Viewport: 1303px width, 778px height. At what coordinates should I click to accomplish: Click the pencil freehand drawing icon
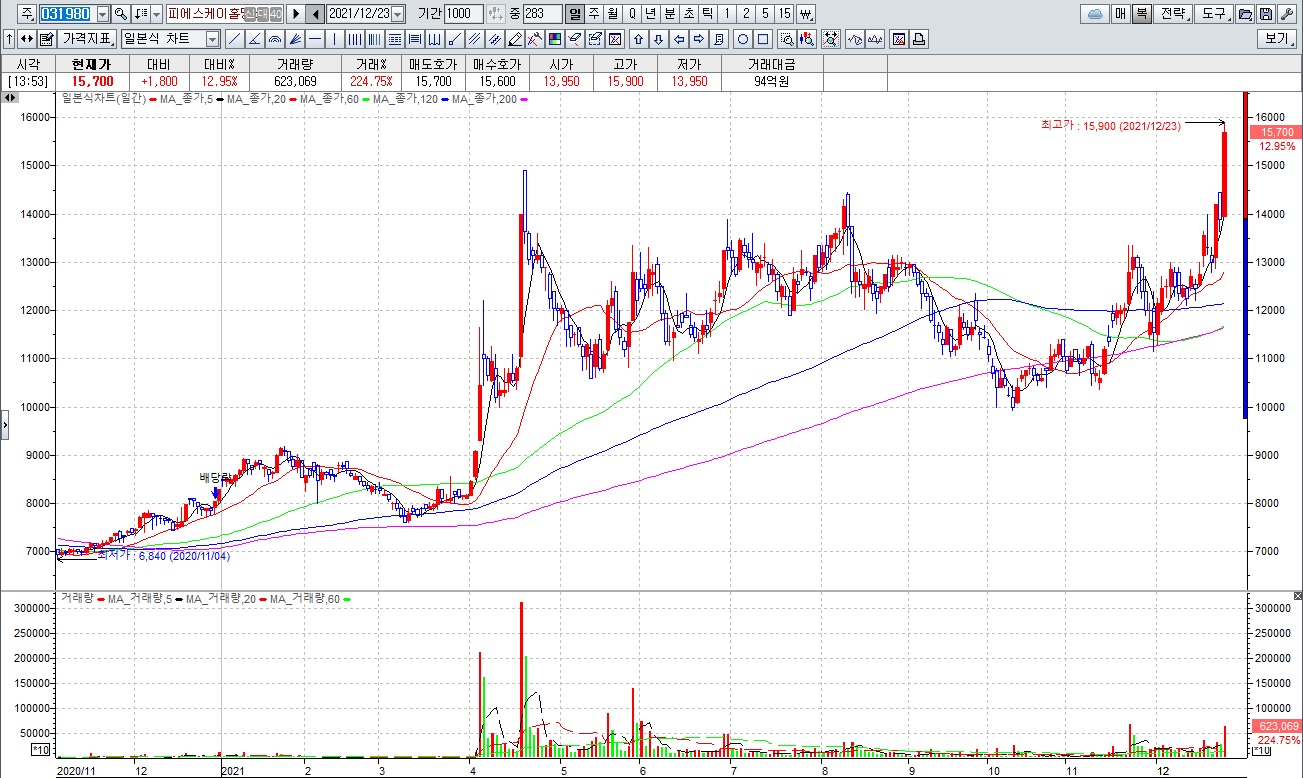click(515, 39)
